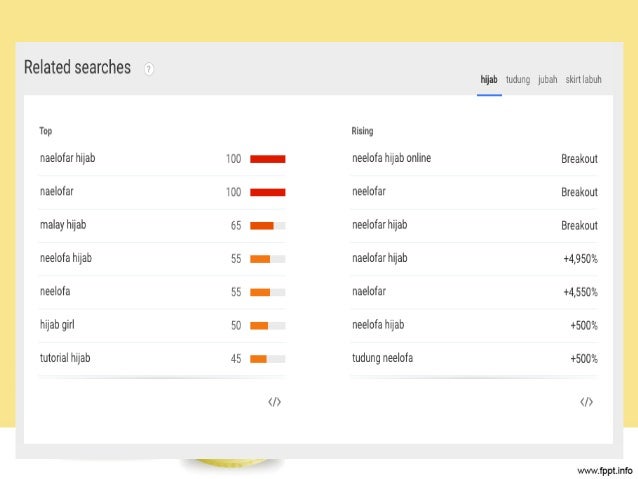Image resolution: width=638 pixels, height=479 pixels.
Task: Click +500% beside 'tudung neelofa'
Action: point(584,359)
